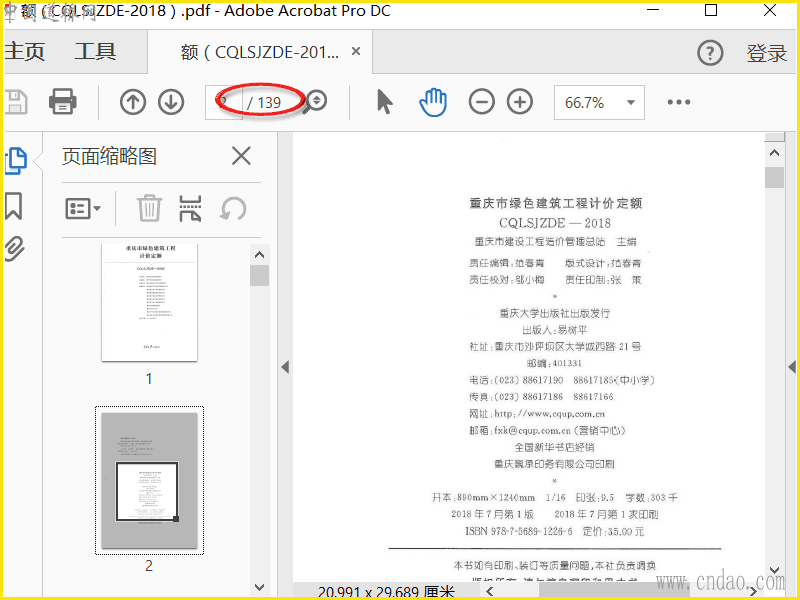Image resolution: width=800 pixels, height=600 pixels.
Task: Click the page number input field
Action: click(223, 103)
